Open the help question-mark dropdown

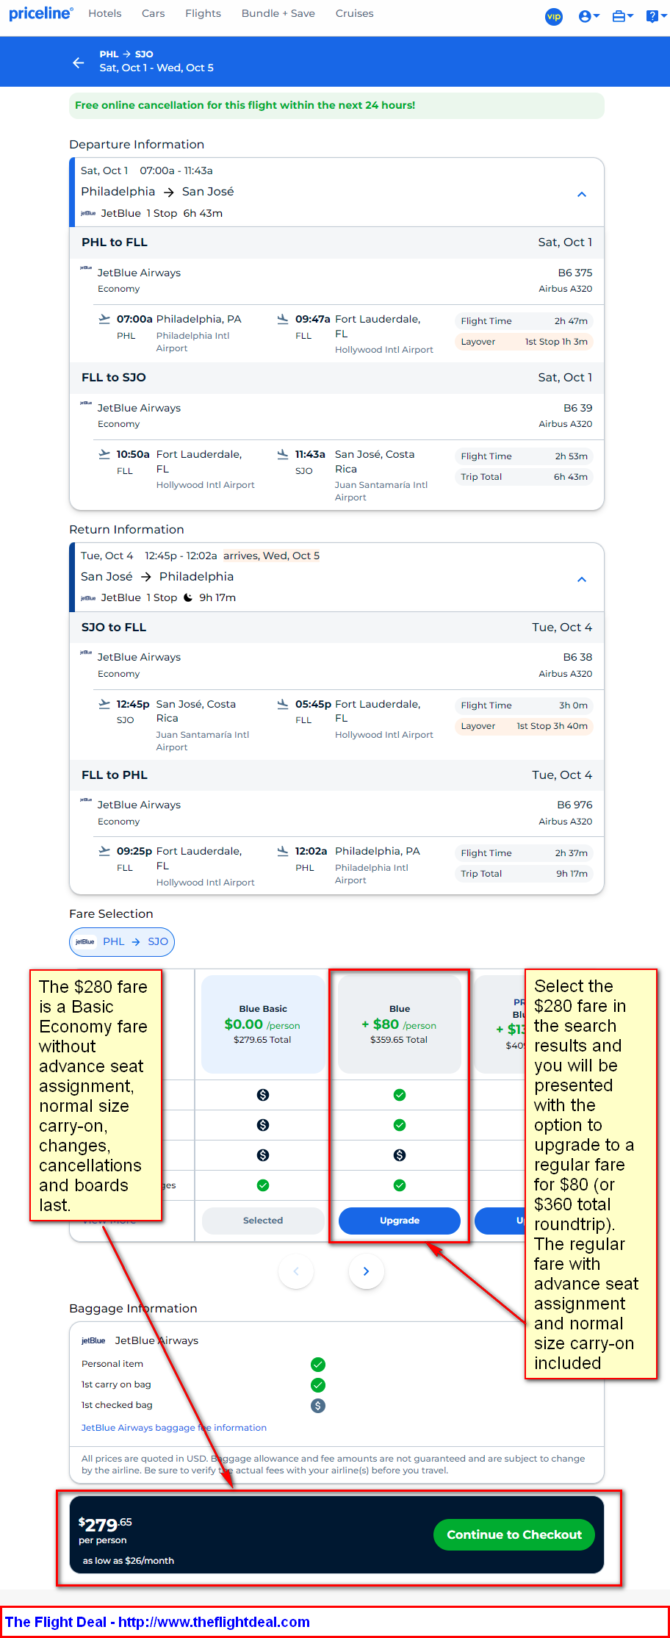pyautogui.click(x=654, y=16)
